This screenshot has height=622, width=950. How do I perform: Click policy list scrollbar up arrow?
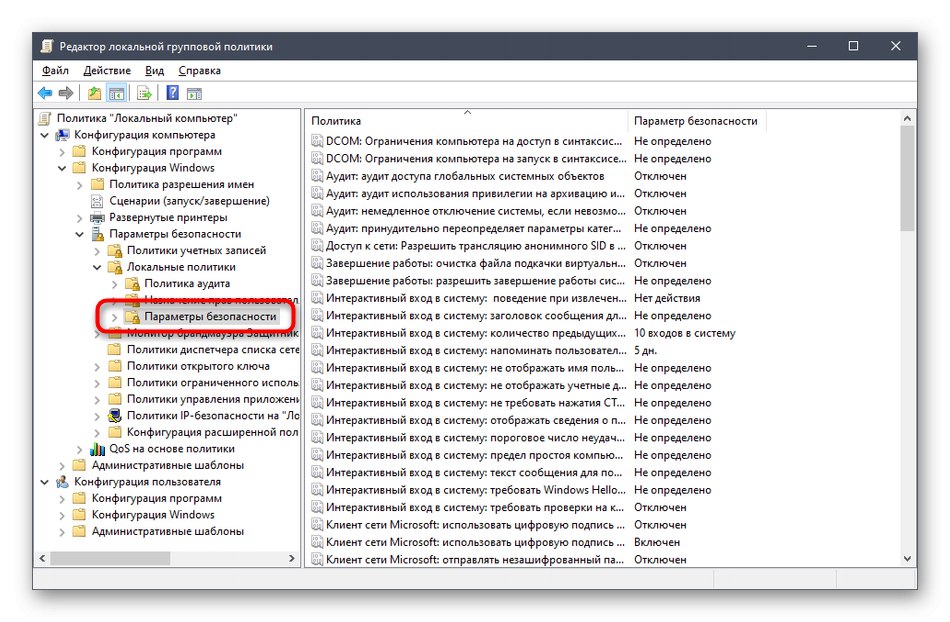tap(907, 119)
